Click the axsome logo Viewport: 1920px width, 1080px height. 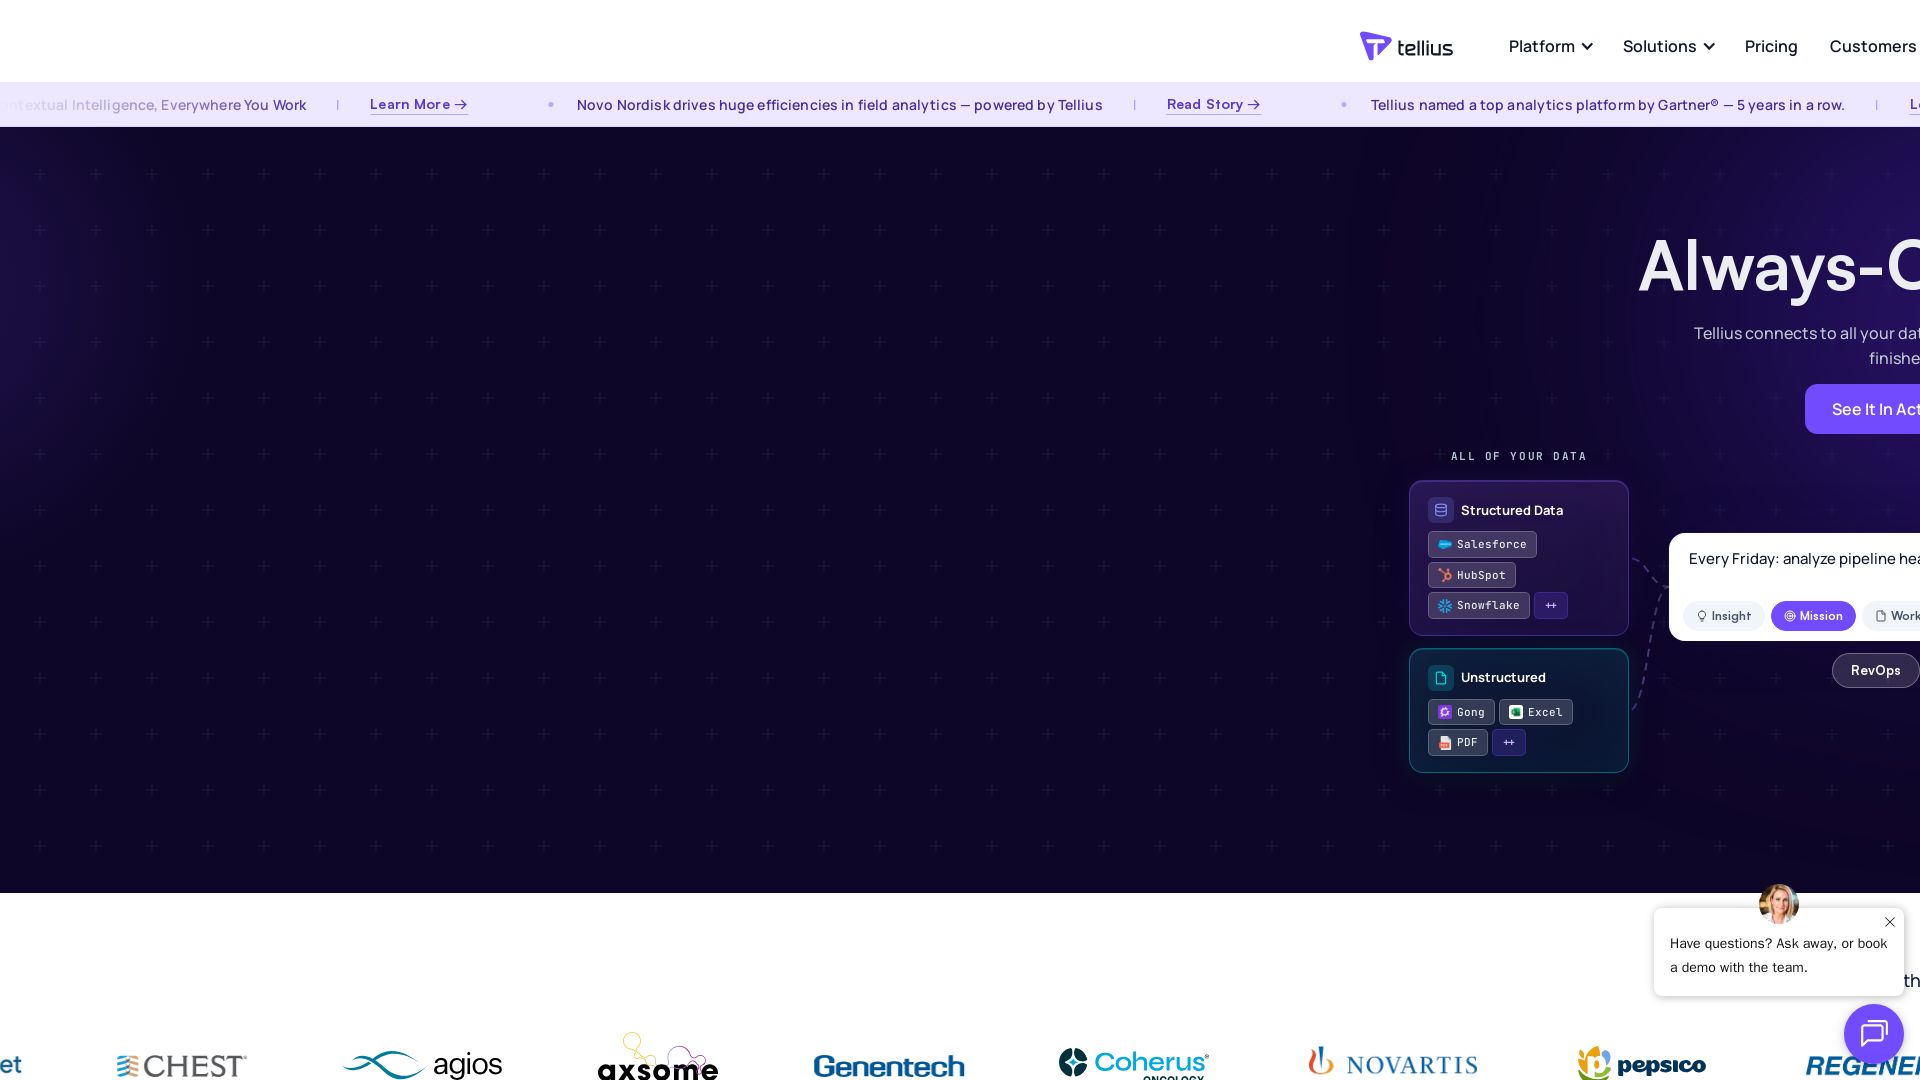click(x=658, y=1058)
